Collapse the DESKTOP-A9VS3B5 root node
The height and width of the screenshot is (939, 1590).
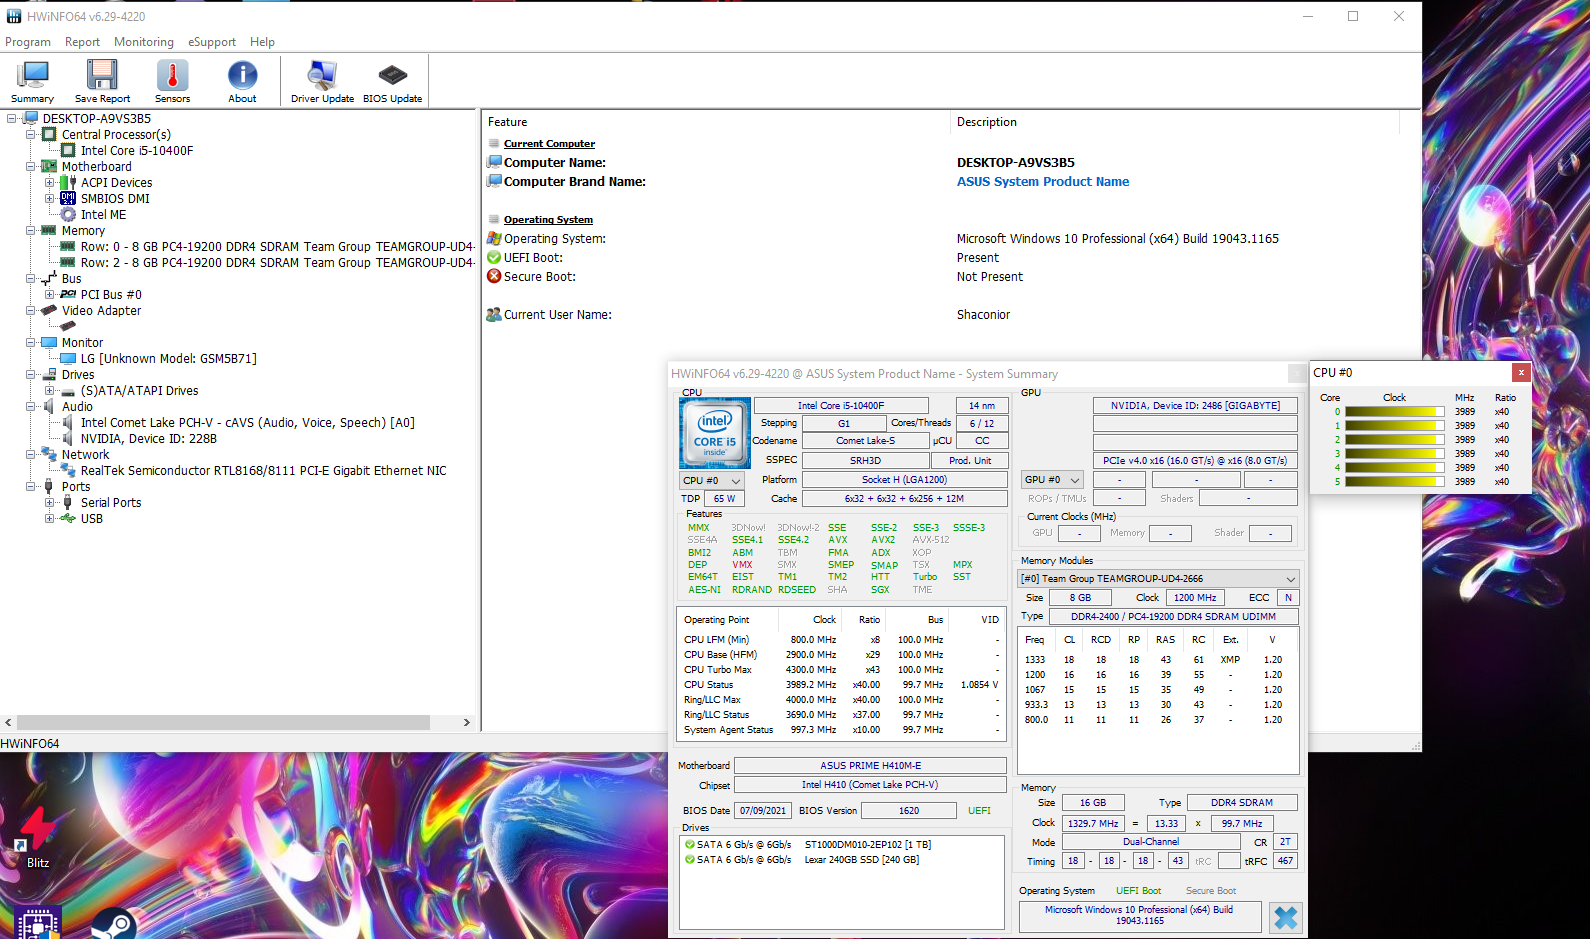(x=11, y=119)
